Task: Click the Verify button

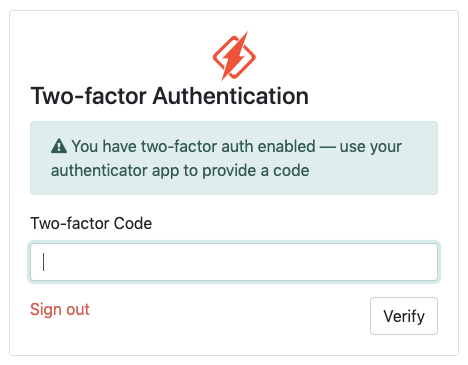Action: coord(404,316)
